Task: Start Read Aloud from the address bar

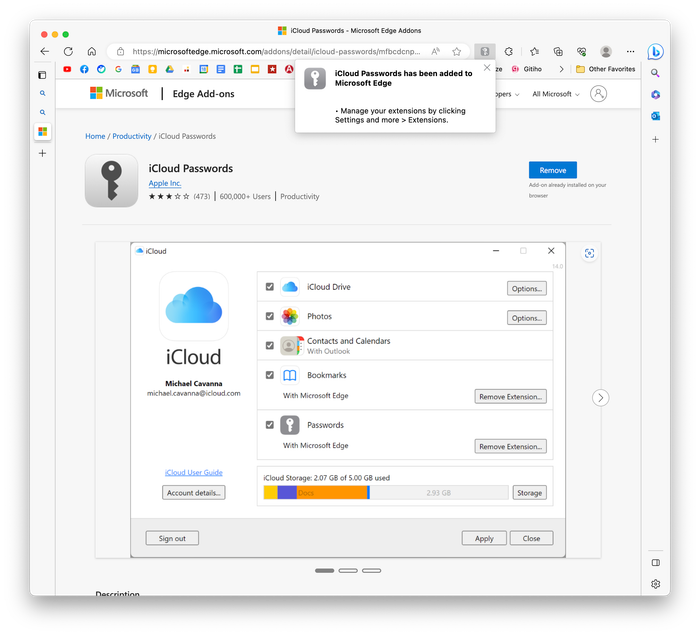Action: [x=435, y=52]
